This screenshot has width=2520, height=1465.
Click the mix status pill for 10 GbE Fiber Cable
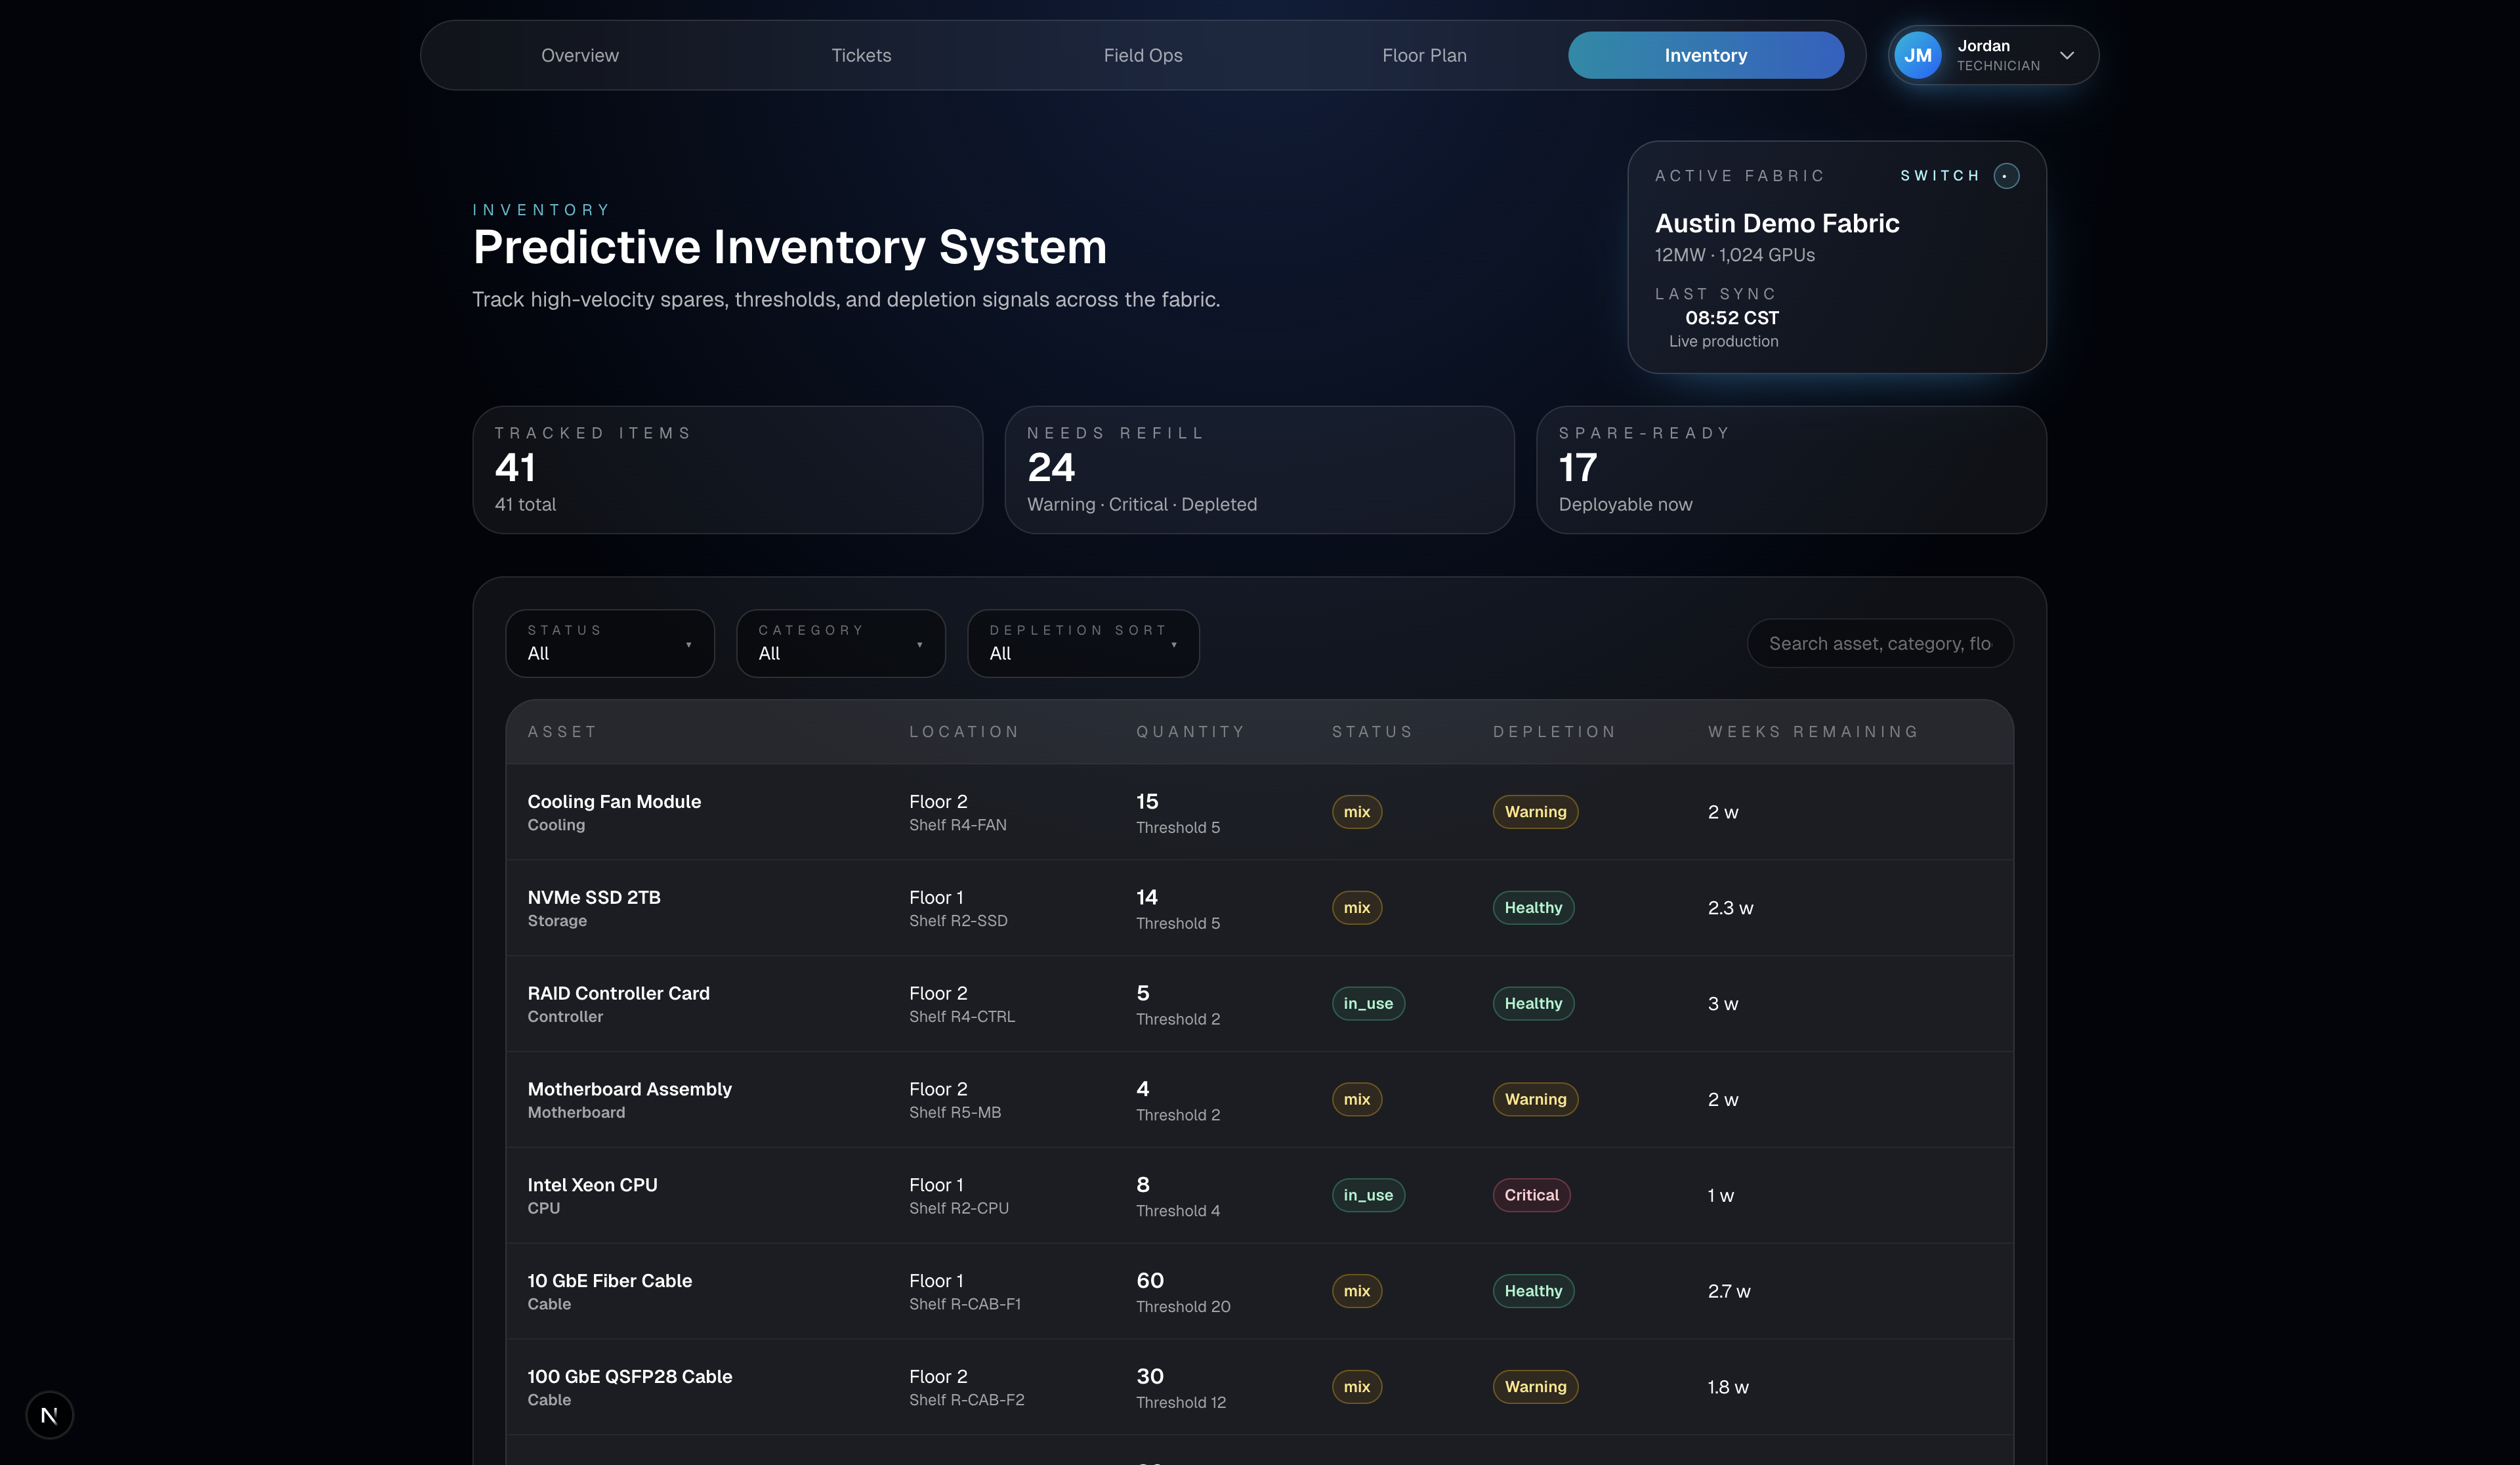click(1356, 1291)
